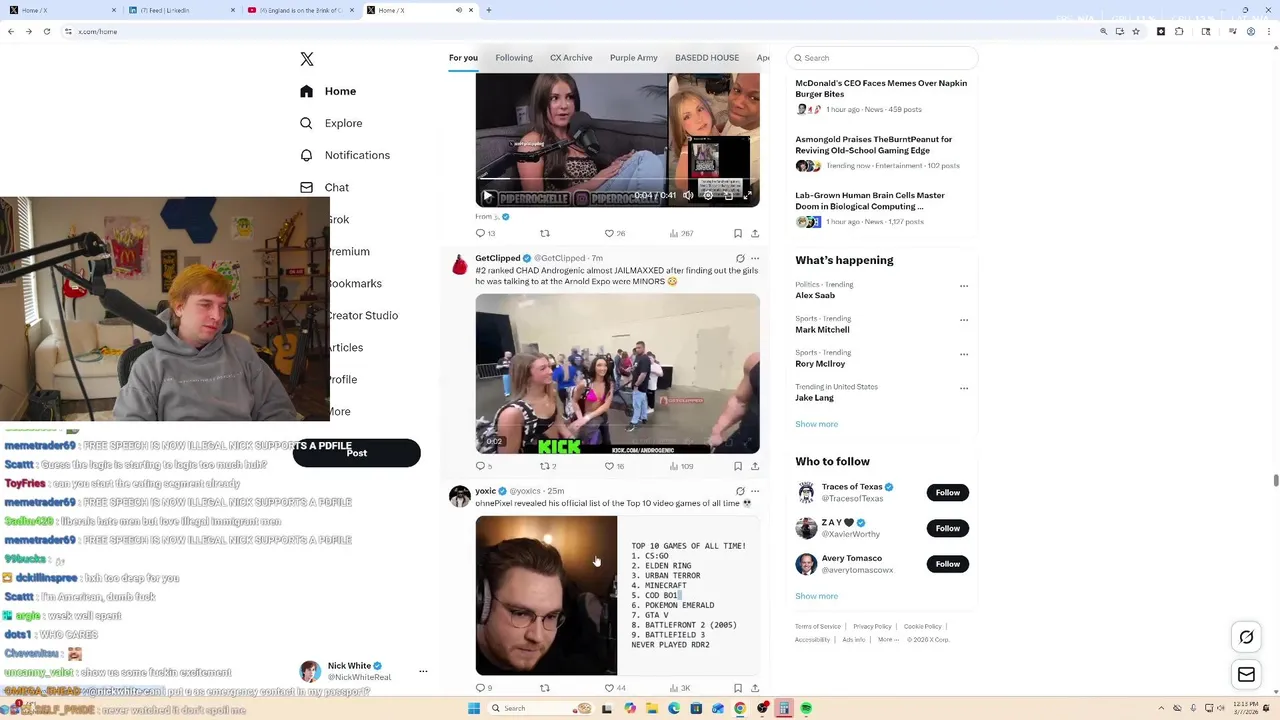
Task: Play the top video
Action: 488,196
